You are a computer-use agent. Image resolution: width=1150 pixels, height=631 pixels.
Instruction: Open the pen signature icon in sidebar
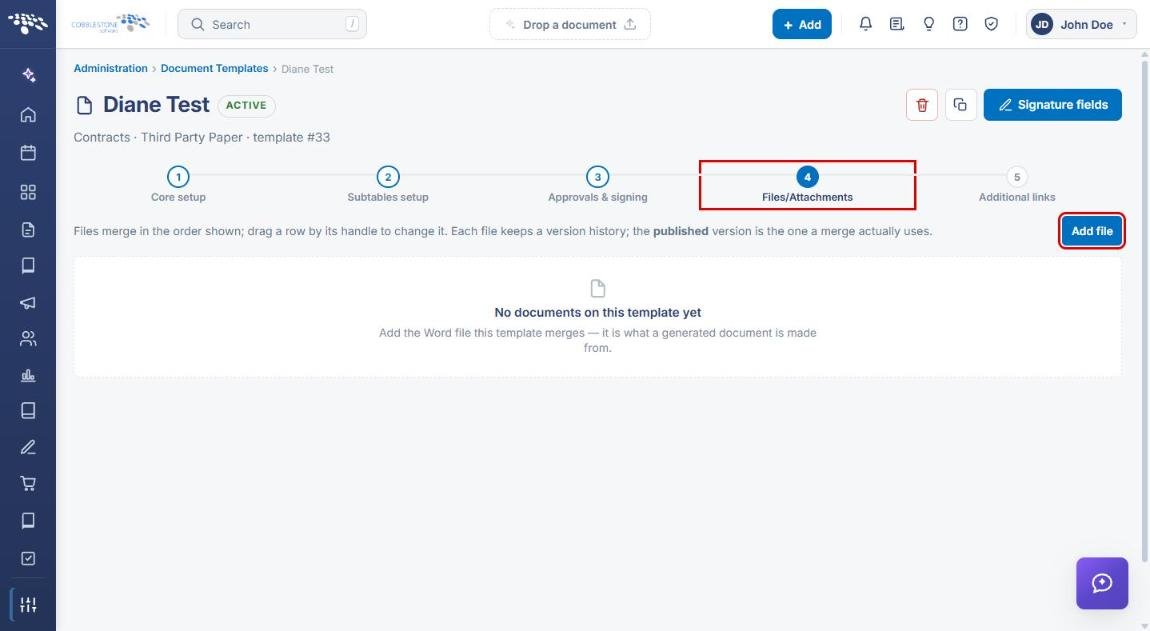(x=28, y=447)
